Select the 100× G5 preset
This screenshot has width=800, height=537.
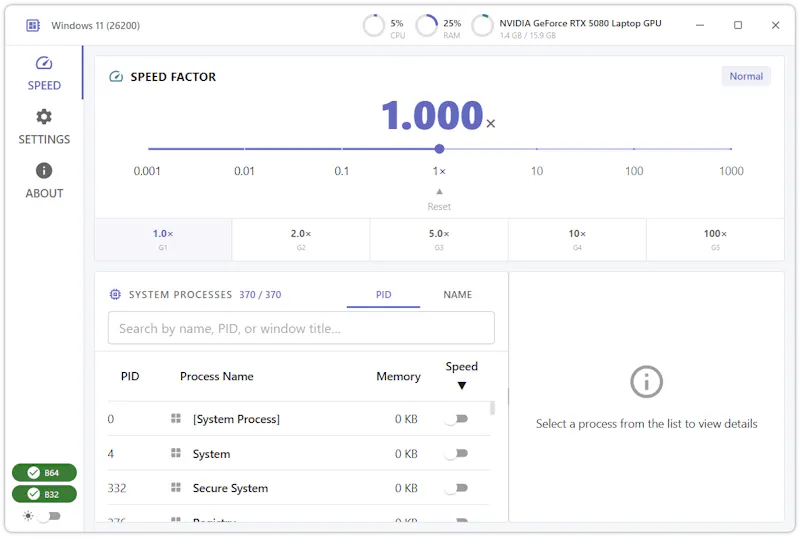coord(715,240)
